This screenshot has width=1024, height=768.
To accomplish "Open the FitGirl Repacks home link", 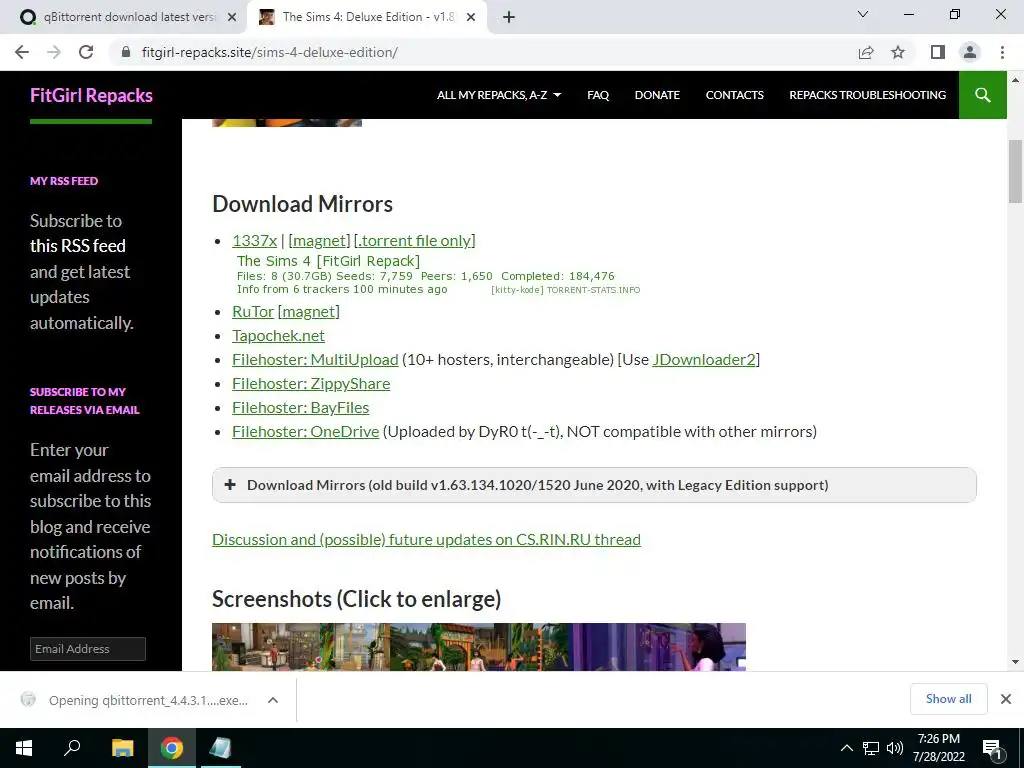I will 91,95.
